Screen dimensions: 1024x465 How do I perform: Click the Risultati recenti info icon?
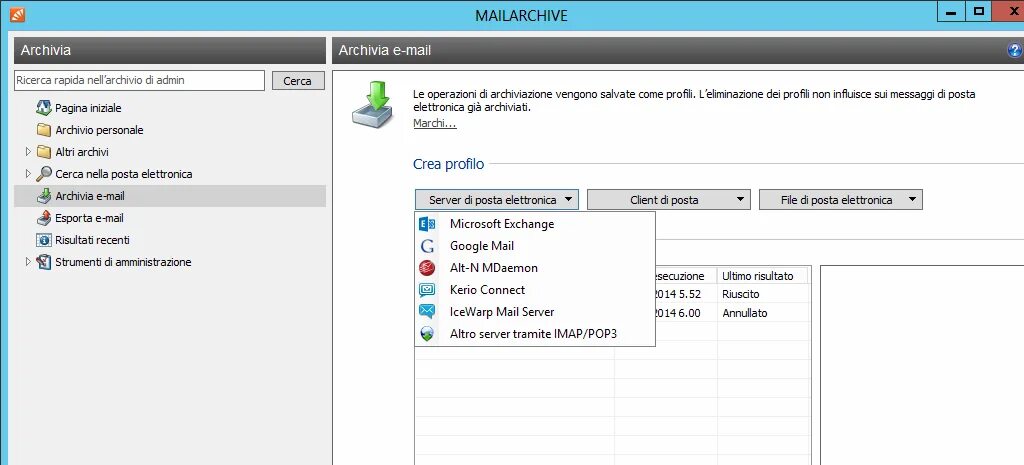pos(44,240)
